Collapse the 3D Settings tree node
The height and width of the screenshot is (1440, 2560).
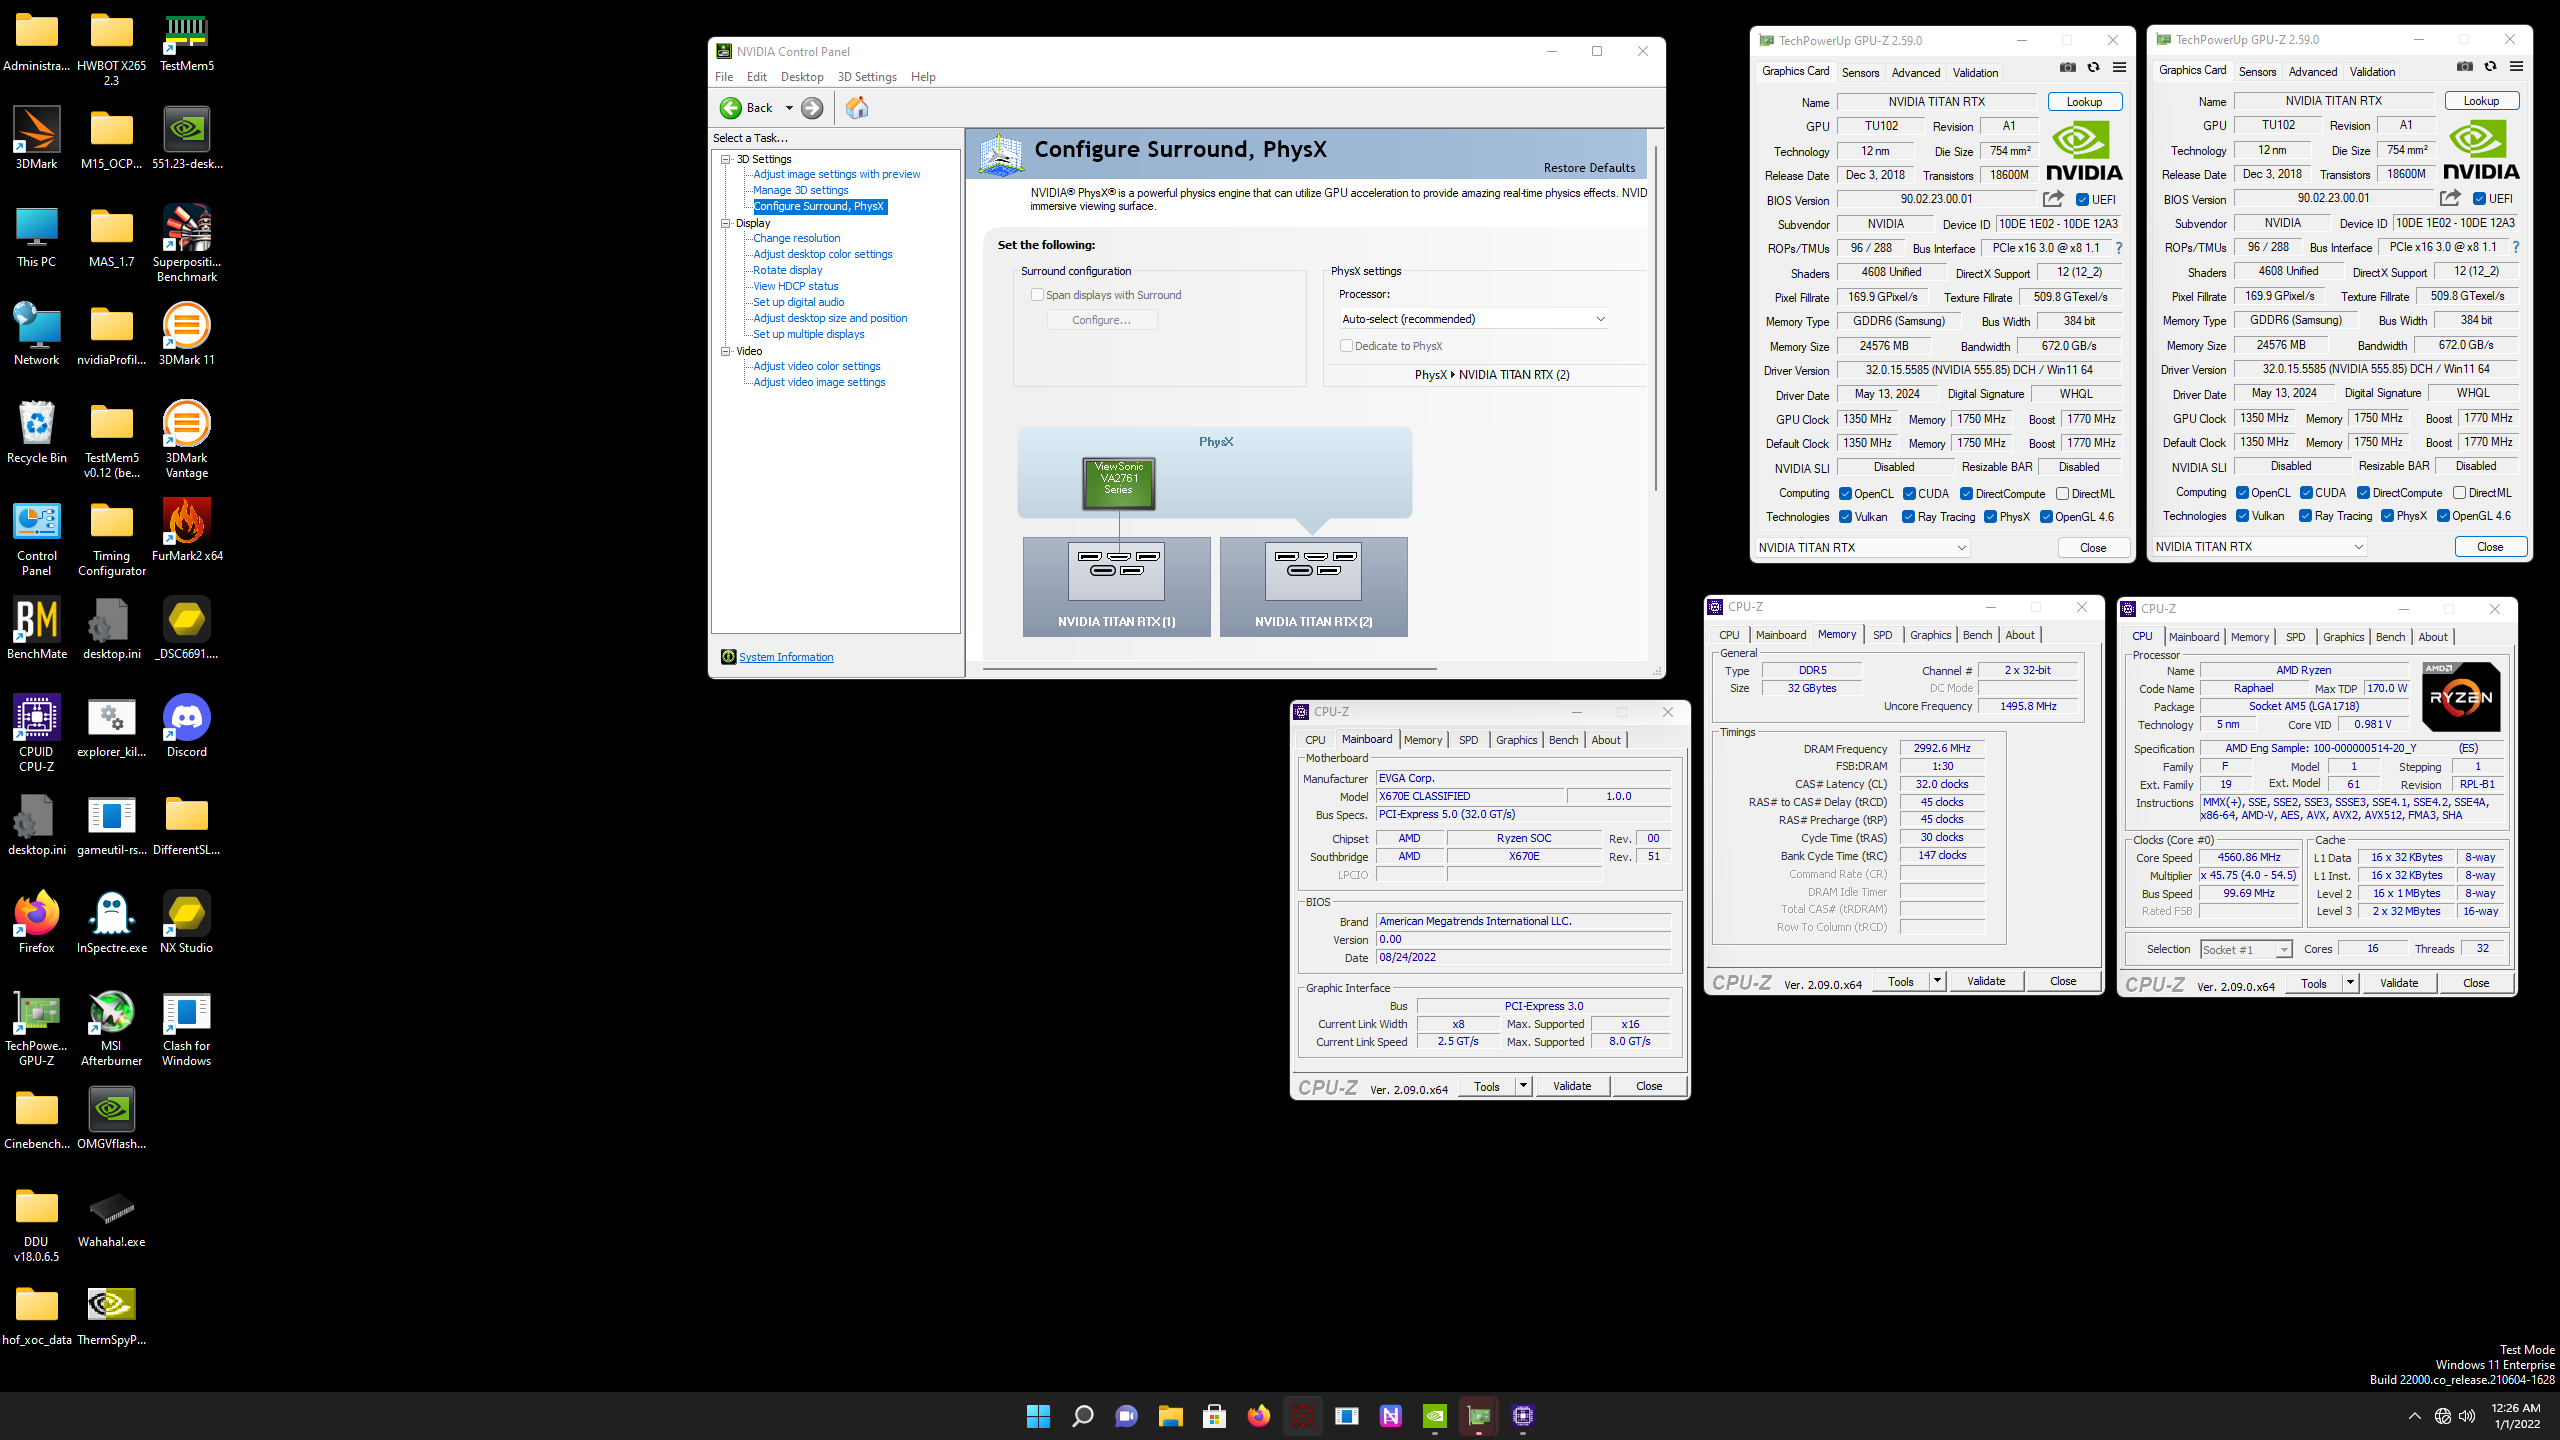pyautogui.click(x=727, y=159)
